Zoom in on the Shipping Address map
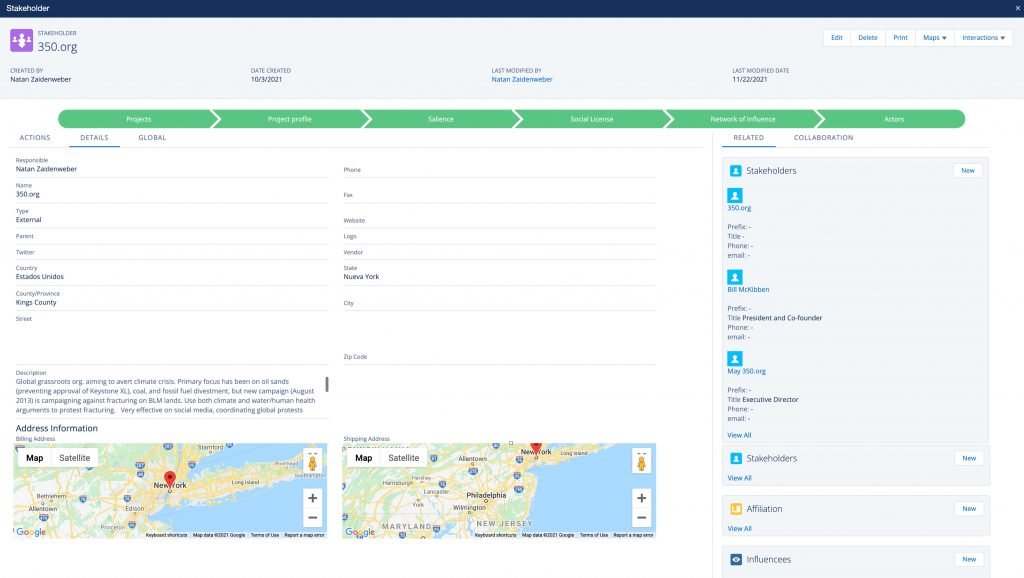Viewport: 1024px width, 578px height. [x=641, y=498]
